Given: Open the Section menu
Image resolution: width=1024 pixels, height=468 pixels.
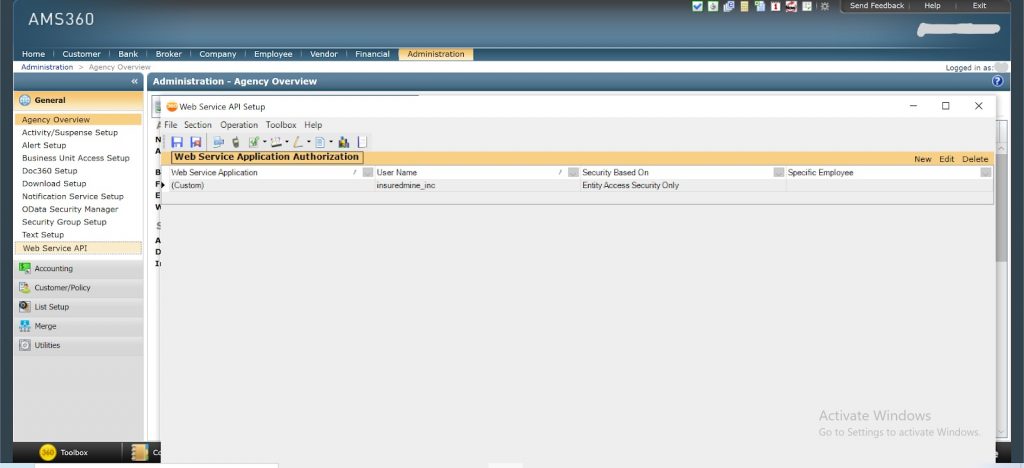Looking at the screenshot, I should [x=198, y=125].
